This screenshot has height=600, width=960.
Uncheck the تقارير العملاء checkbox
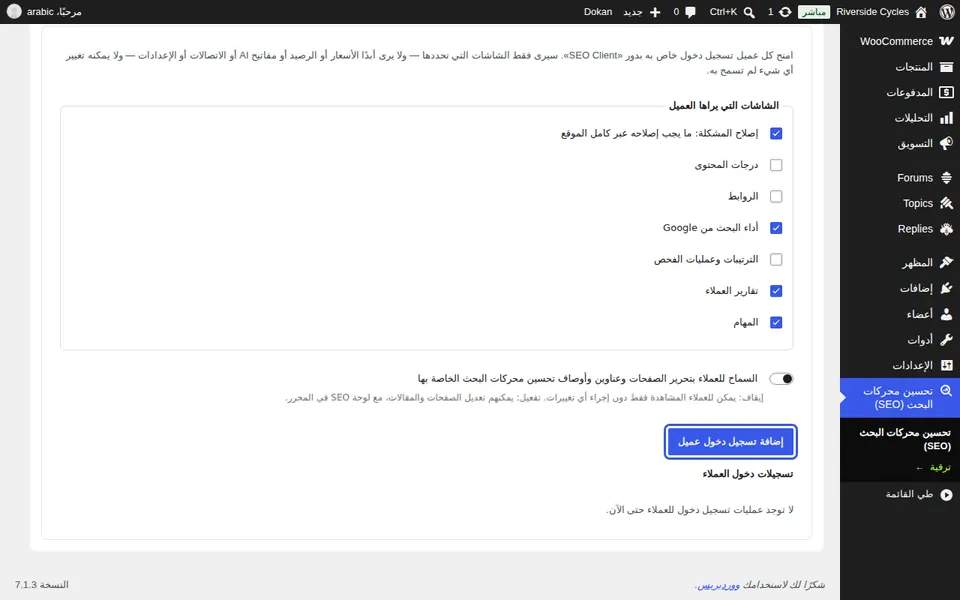pyautogui.click(x=776, y=291)
